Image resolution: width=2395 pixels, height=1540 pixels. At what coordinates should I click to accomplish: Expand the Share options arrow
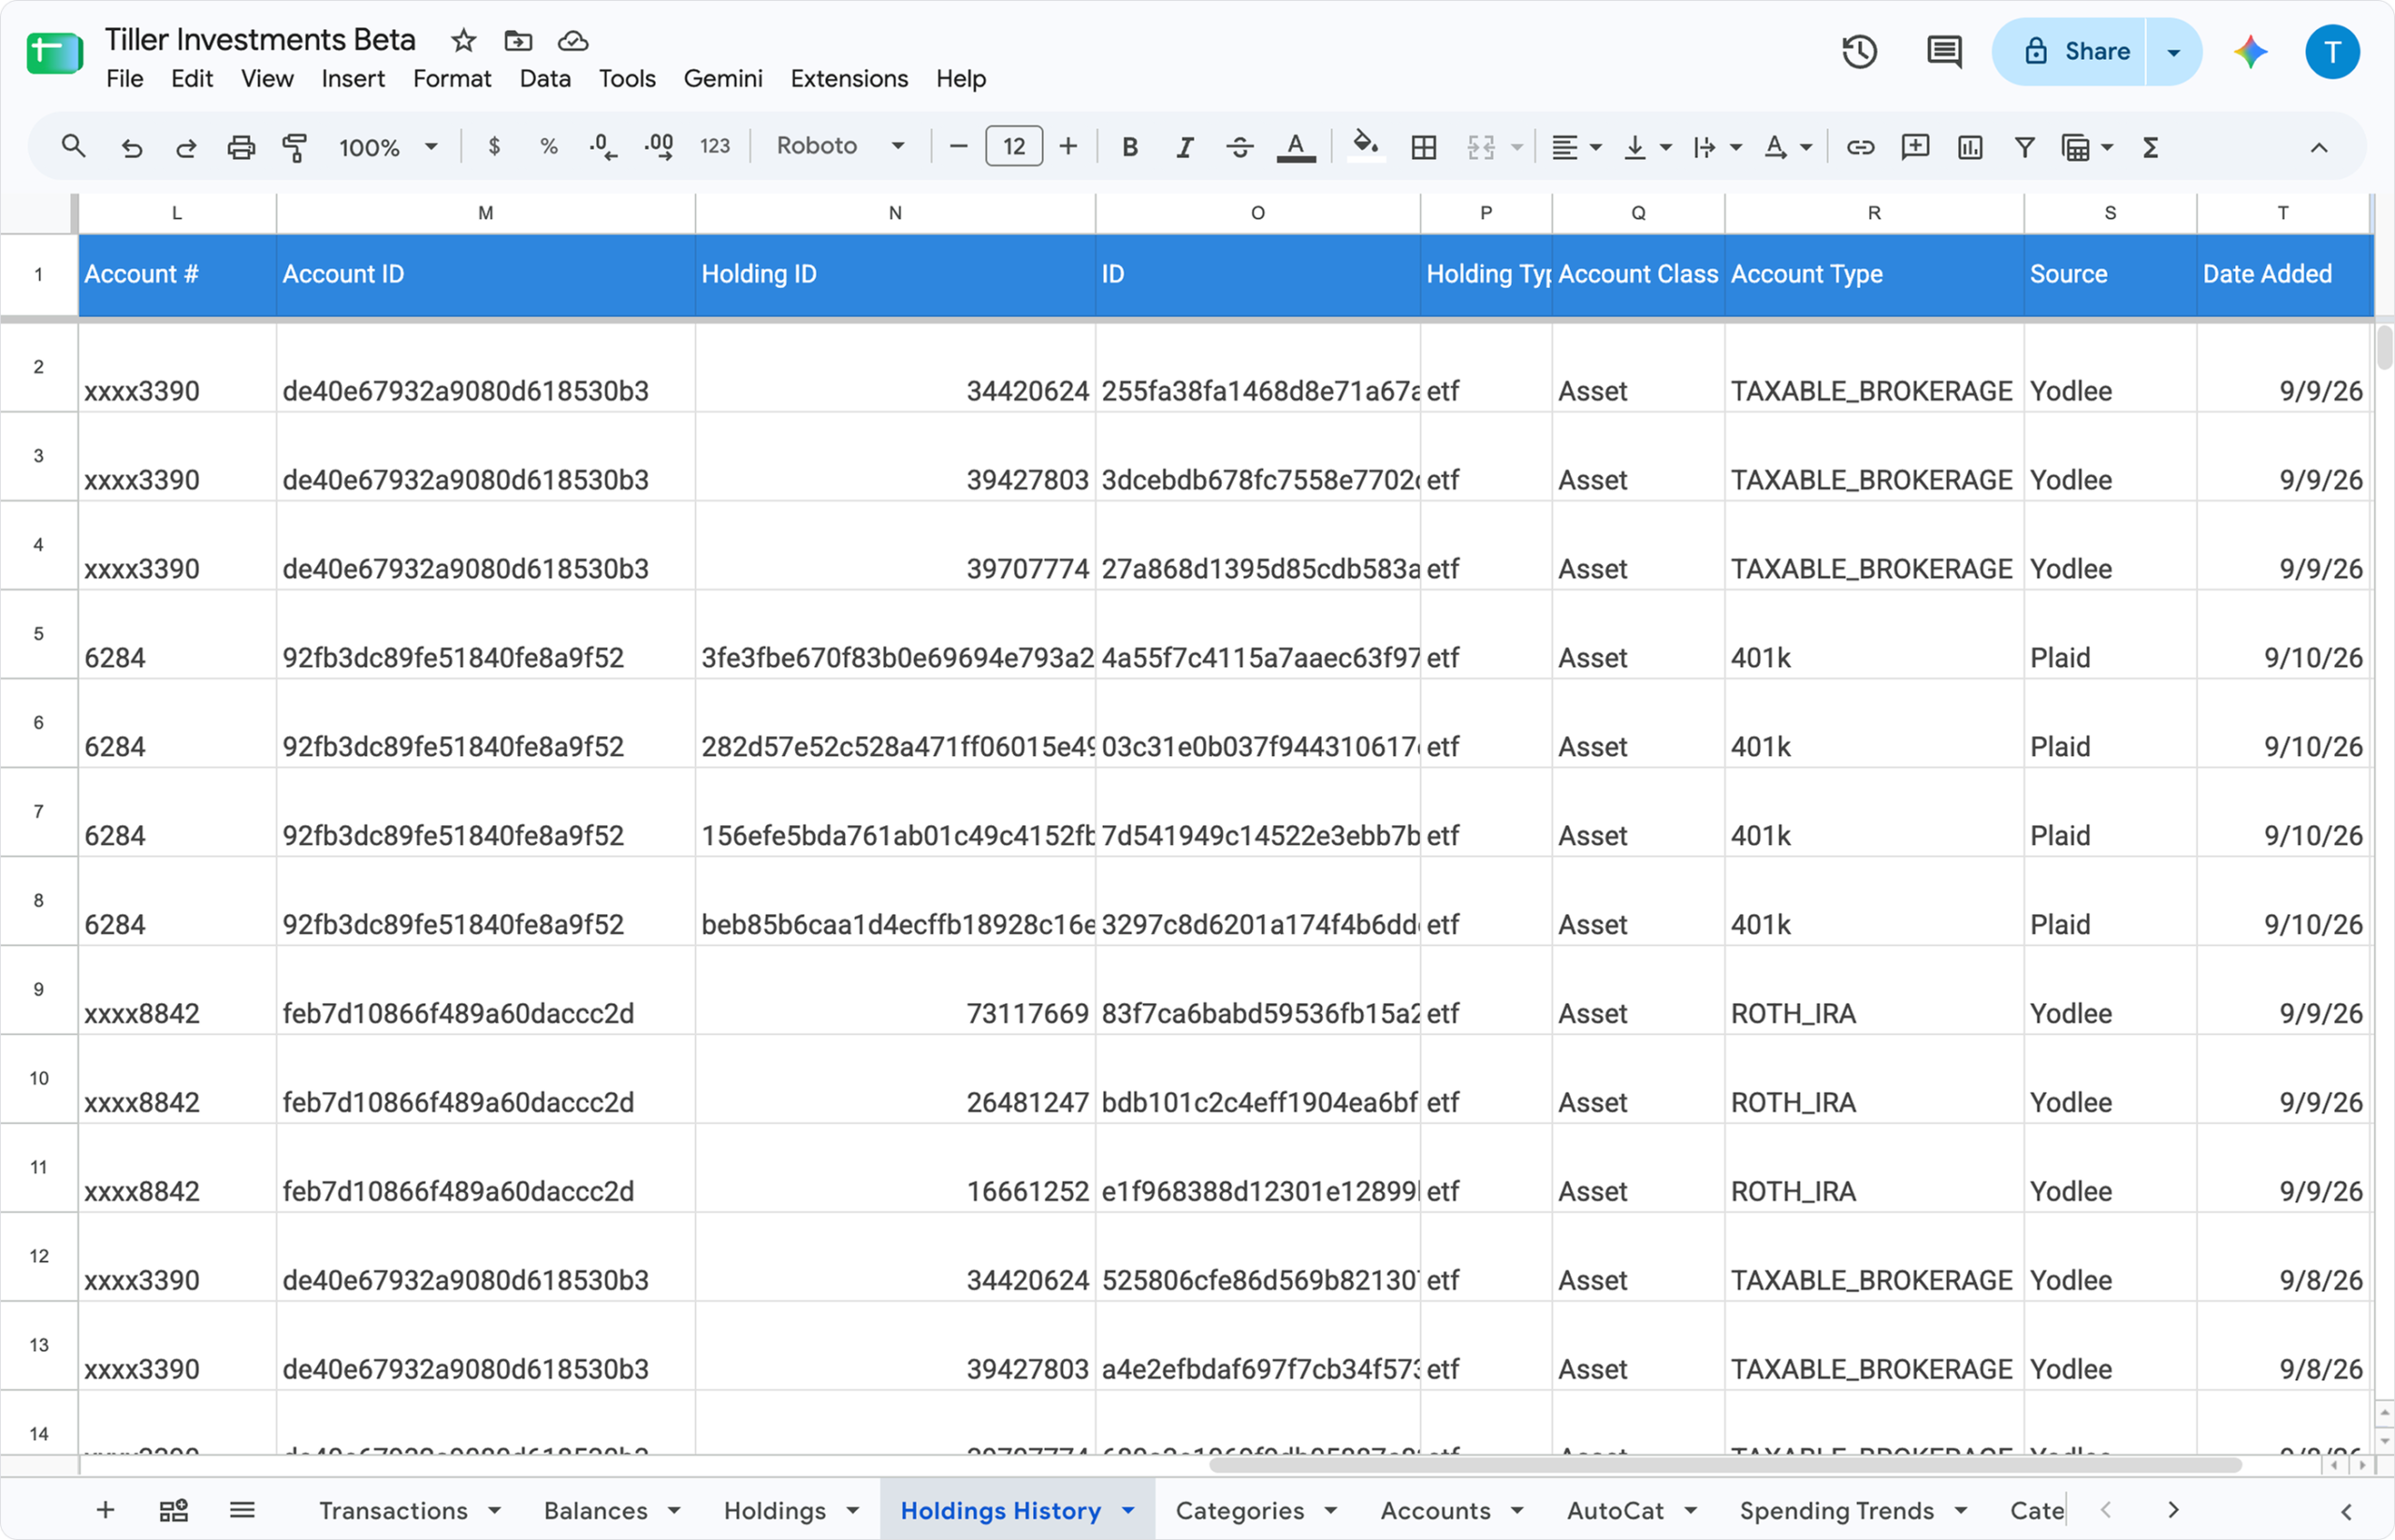click(x=2173, y=52)
